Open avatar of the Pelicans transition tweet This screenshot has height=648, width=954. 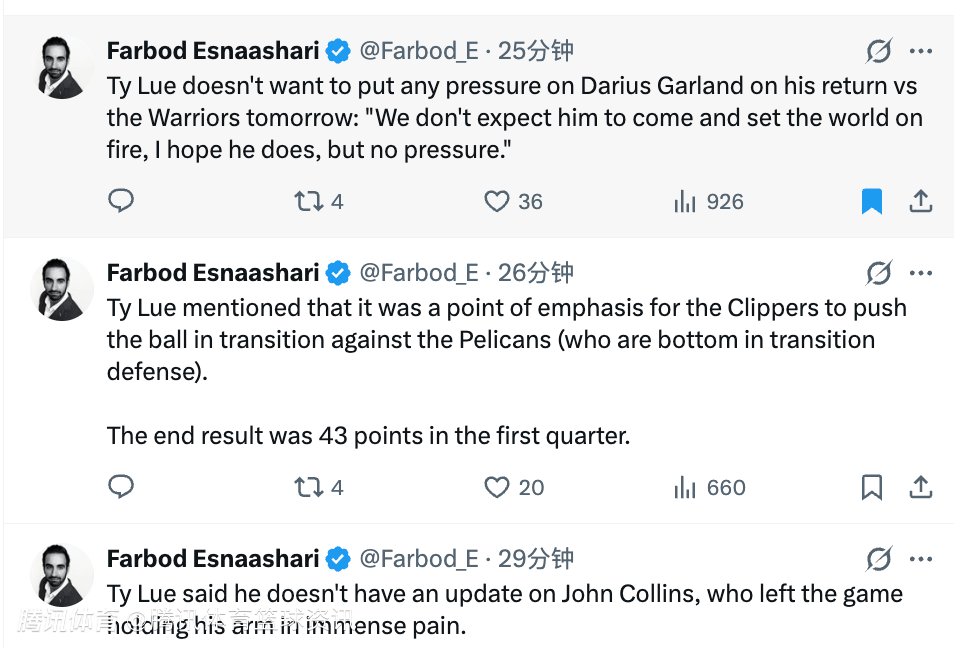(x=62, y=289)
